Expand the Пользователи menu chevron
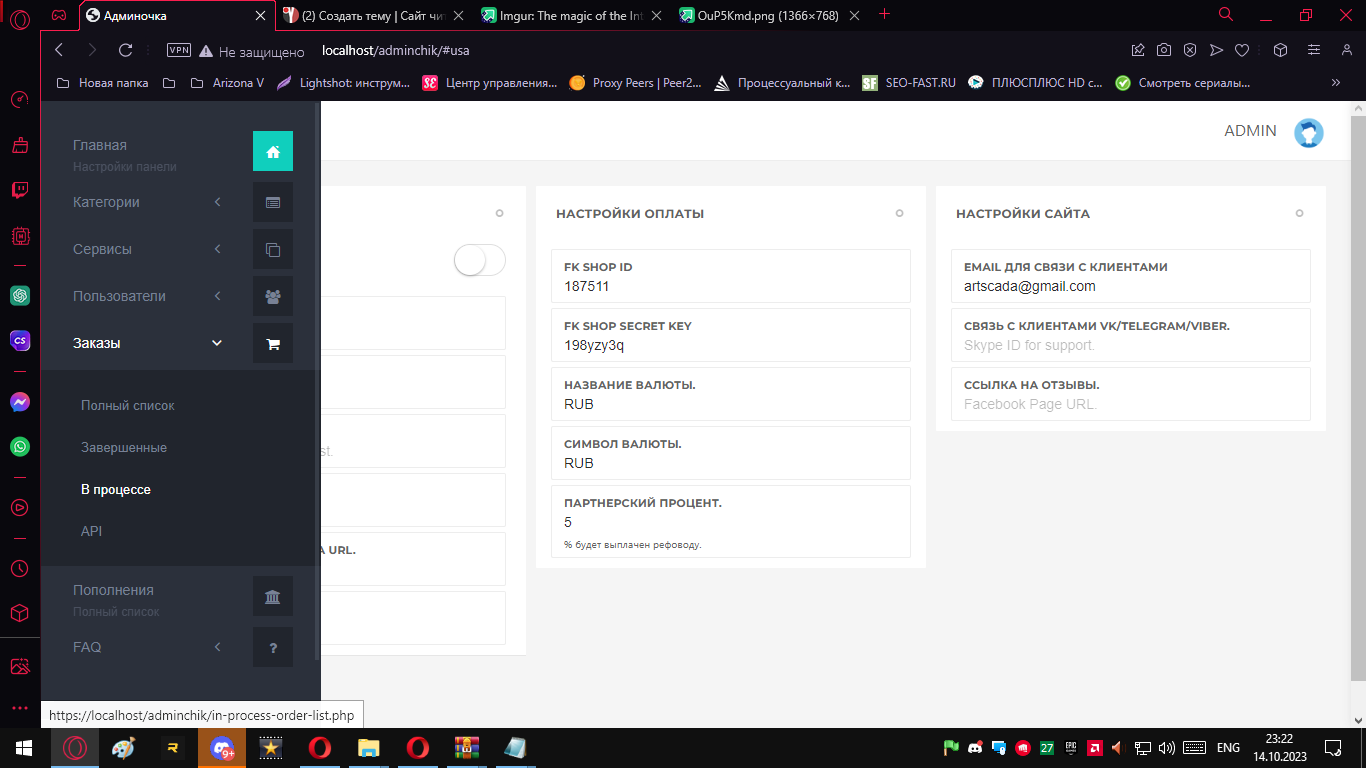Image resolution: width=1366 pixels, height=768 pixels. tap(218, 296)
